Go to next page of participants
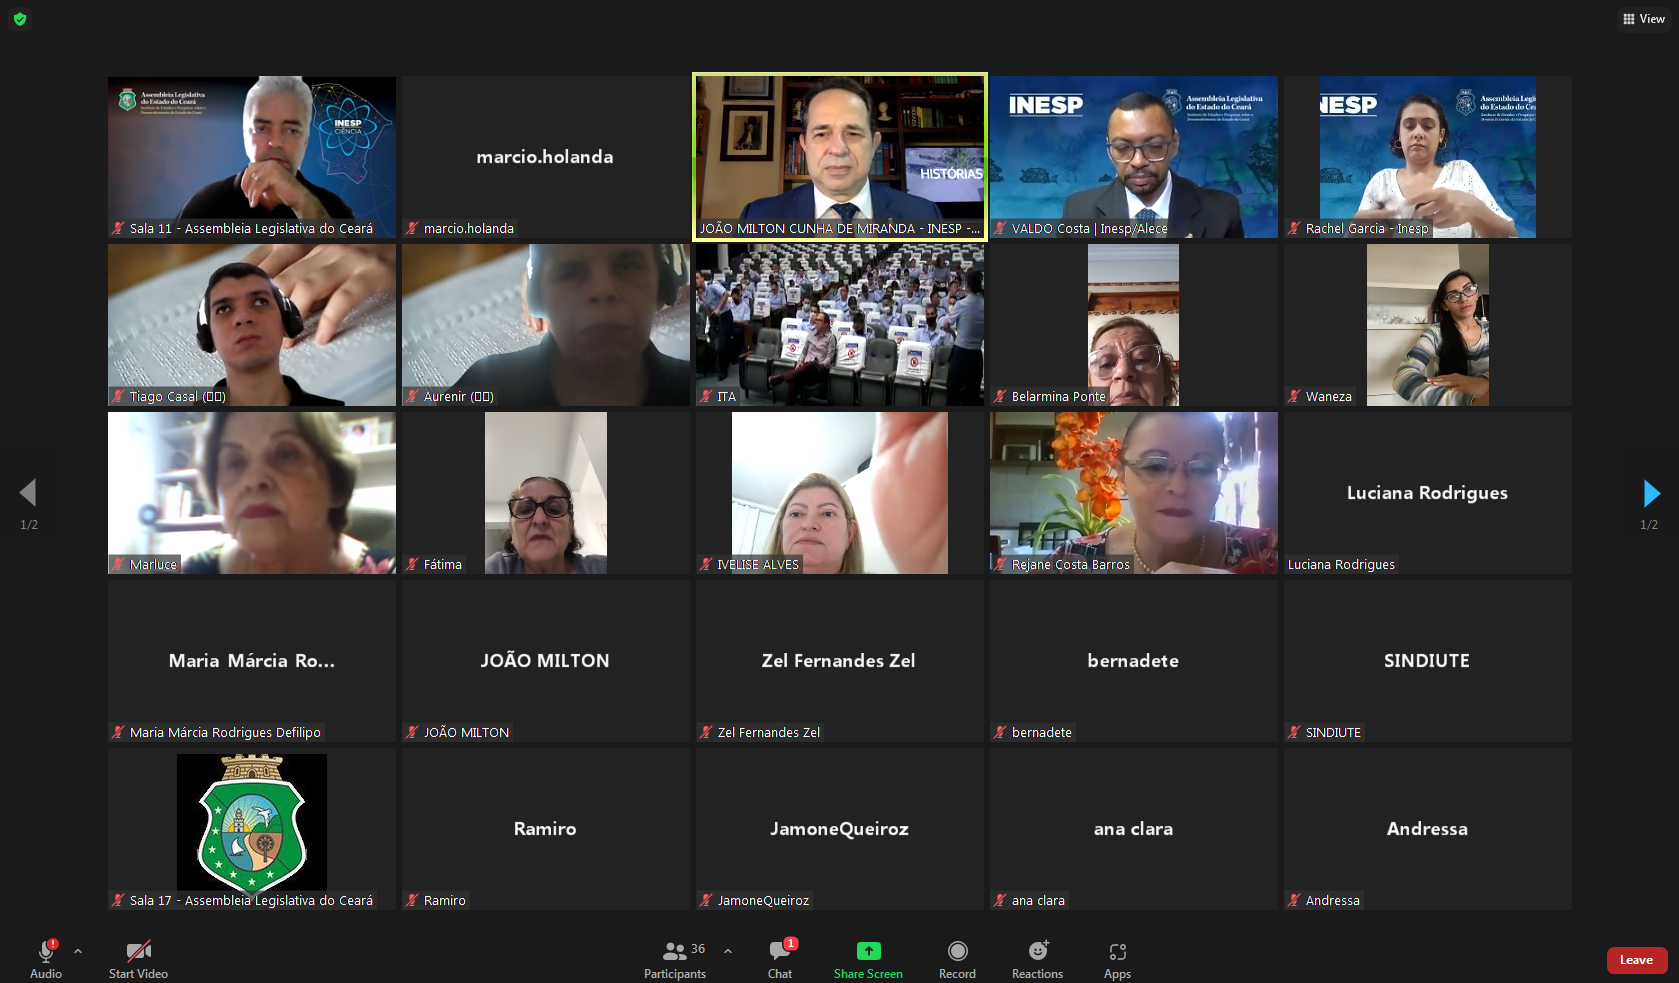1679x983 pixels. (x=1651, y=493)
